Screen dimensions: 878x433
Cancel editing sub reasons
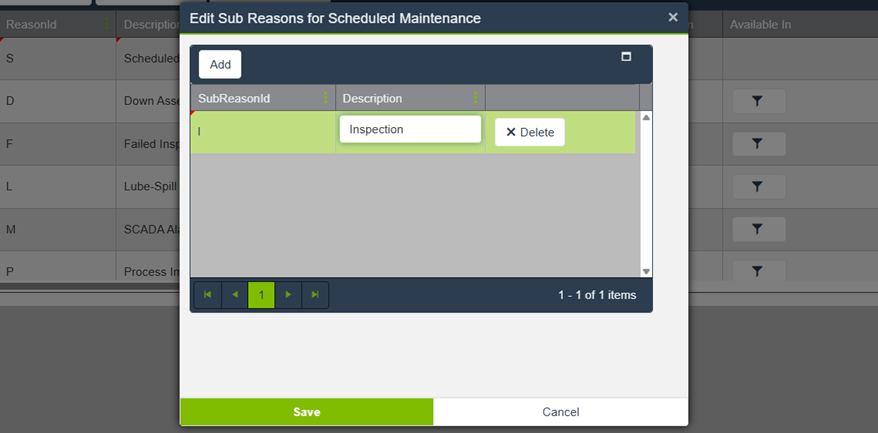[x=560, y=412]
